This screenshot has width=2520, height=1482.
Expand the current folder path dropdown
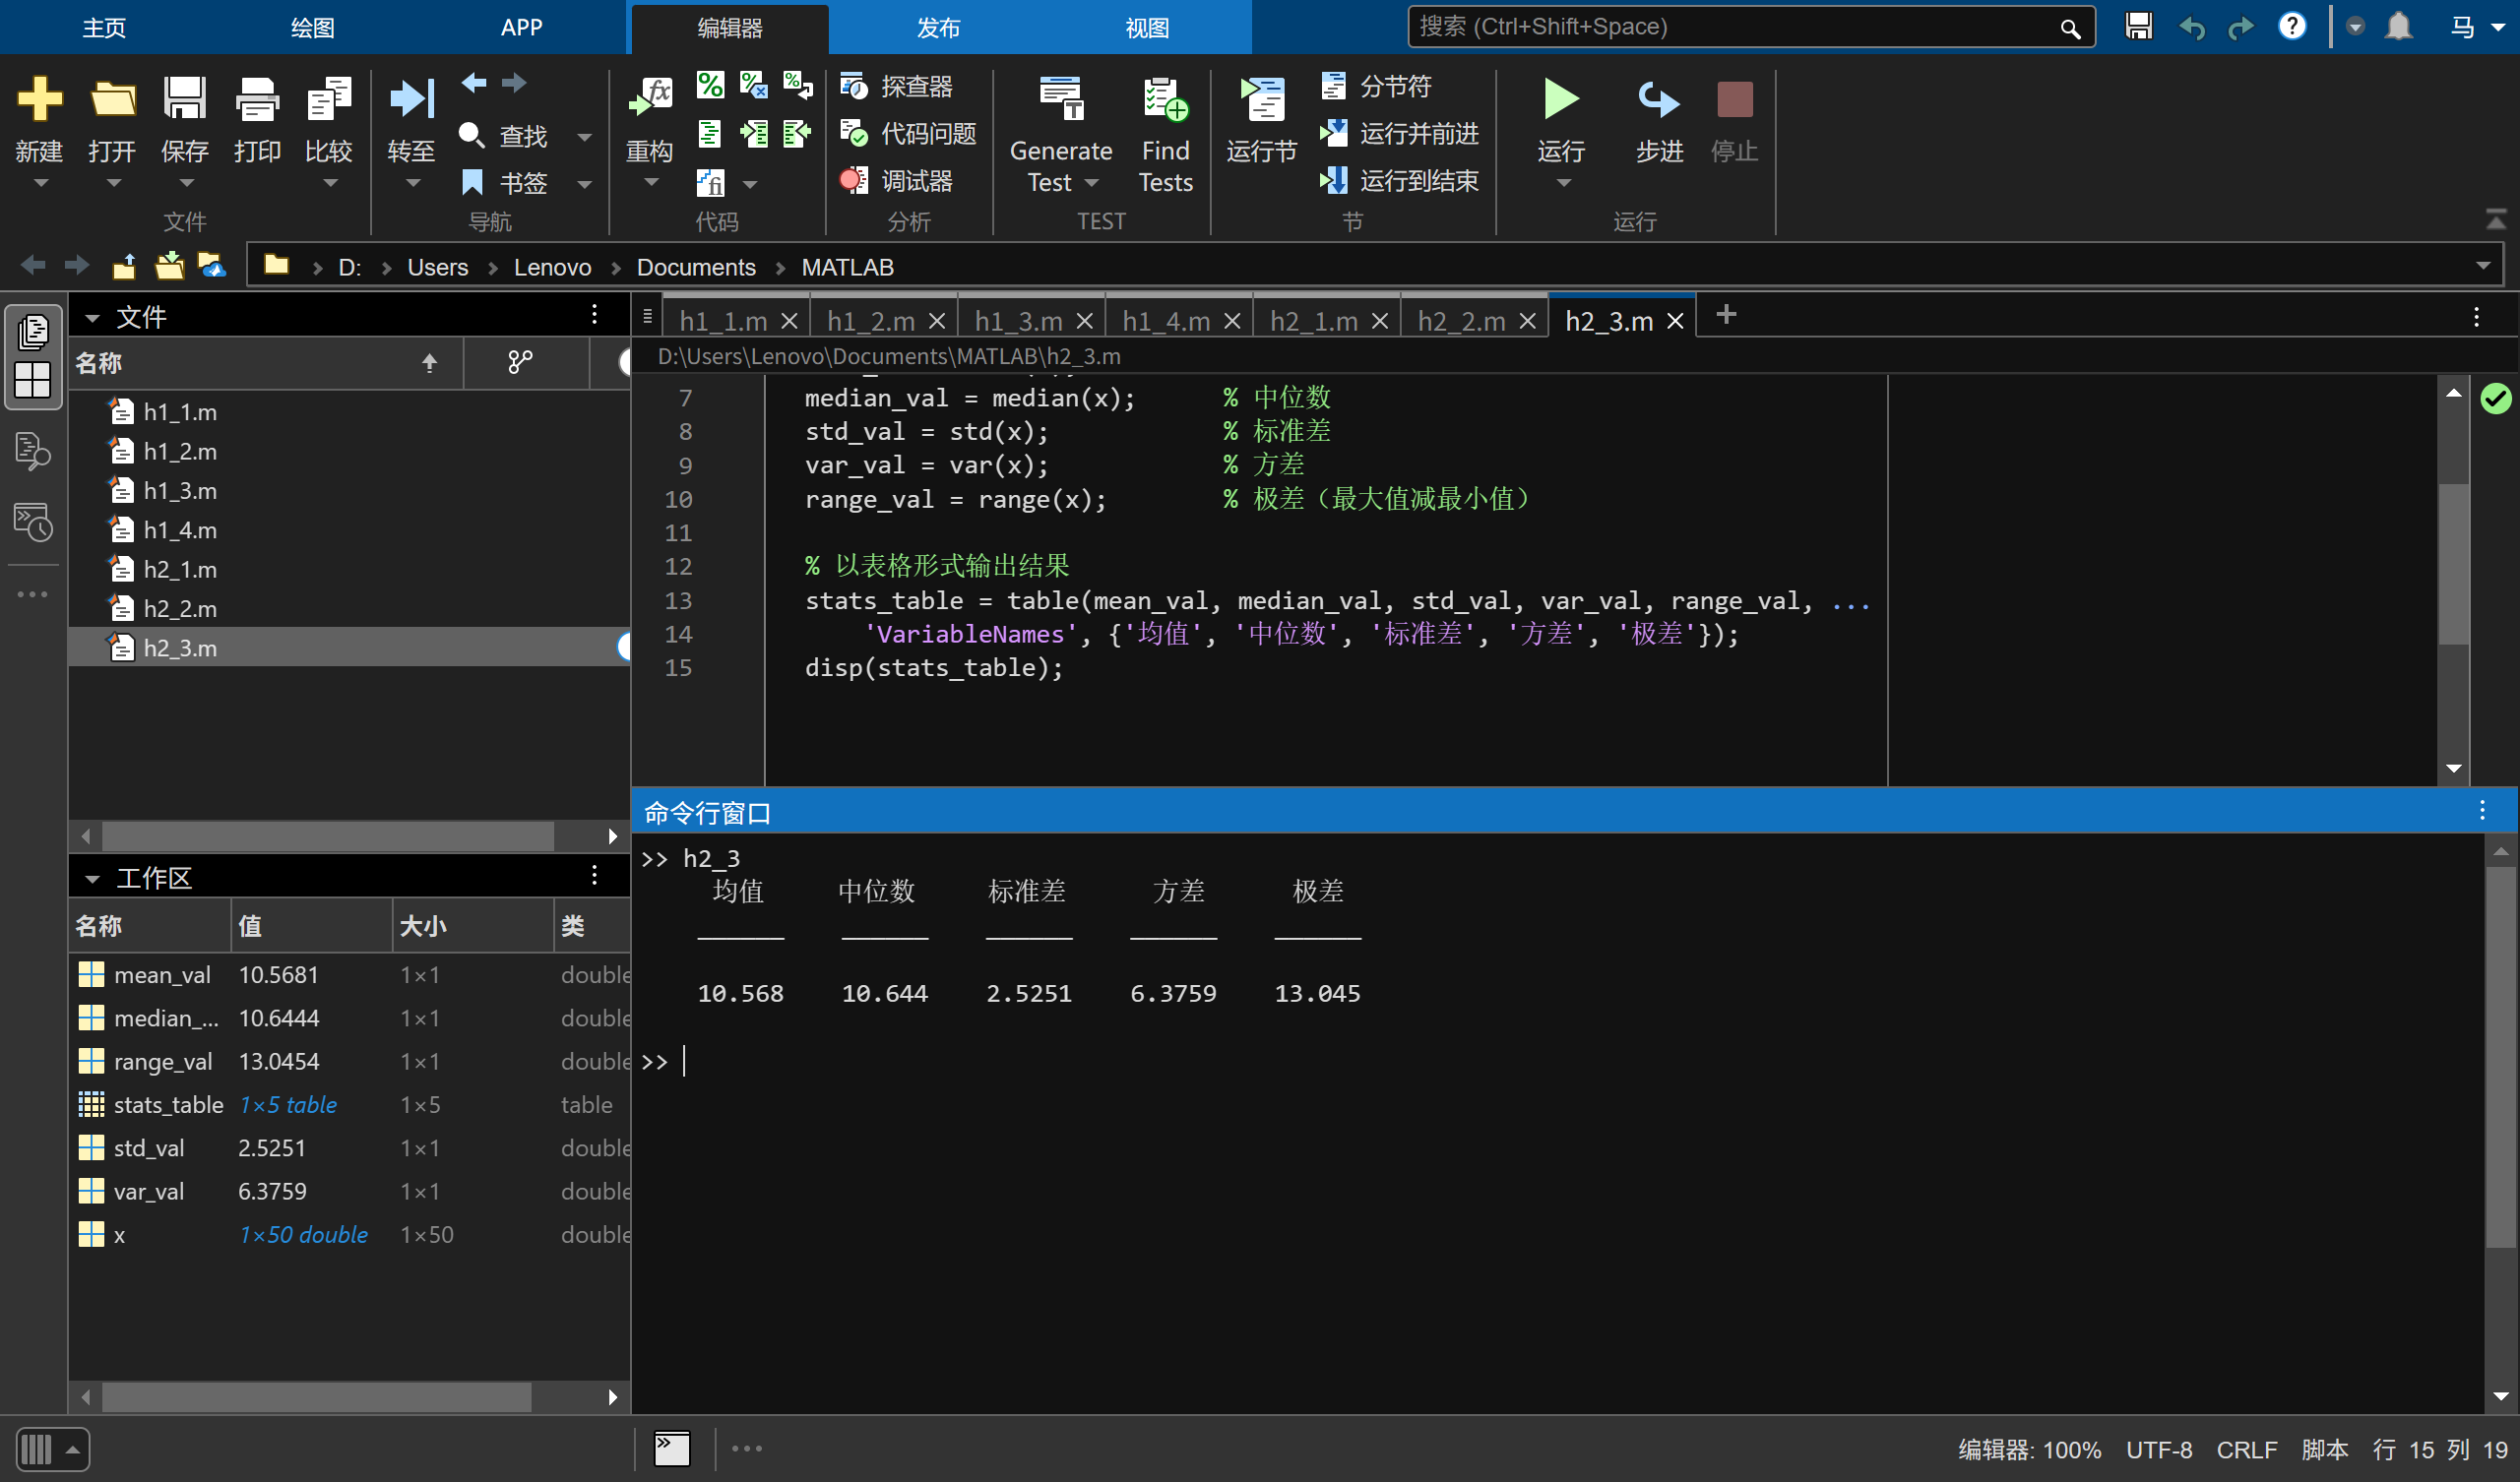click(x=2483, y=266)
